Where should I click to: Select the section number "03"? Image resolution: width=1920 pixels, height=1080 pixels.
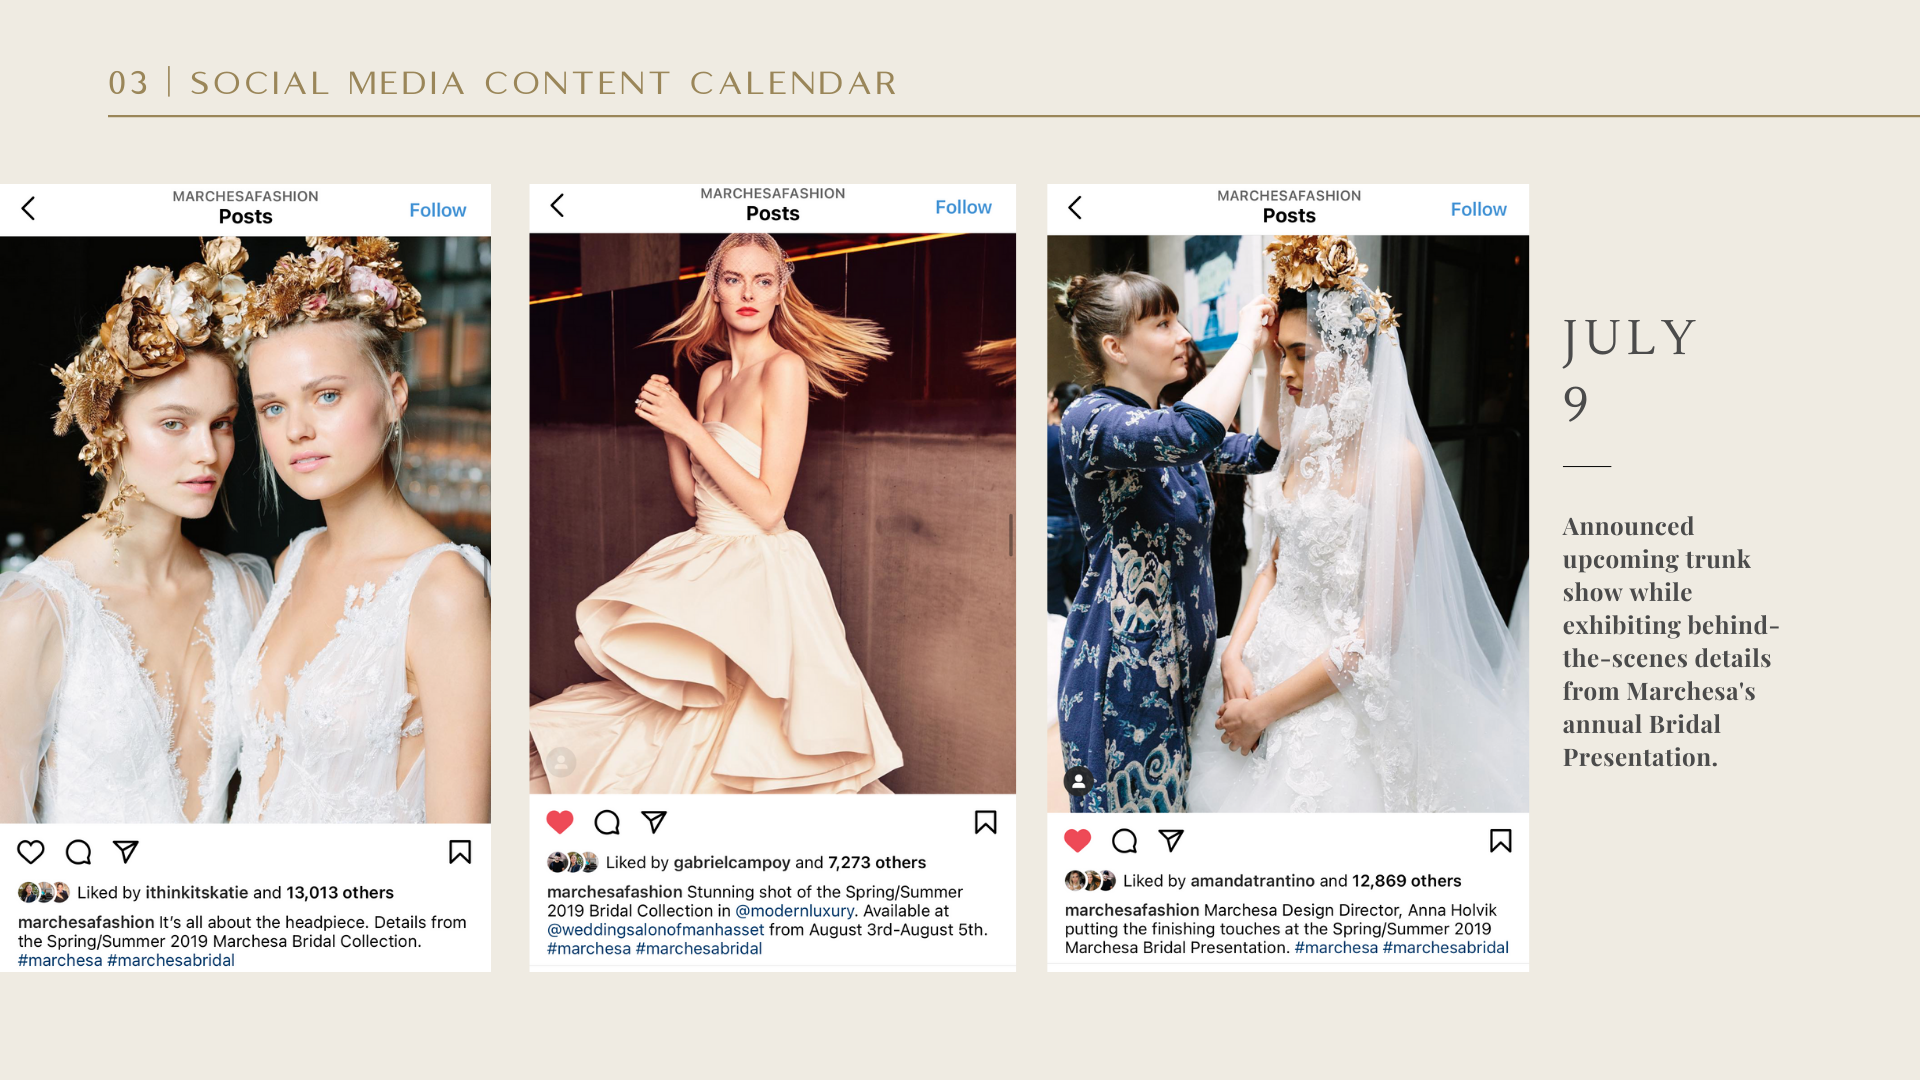[128, 83]
